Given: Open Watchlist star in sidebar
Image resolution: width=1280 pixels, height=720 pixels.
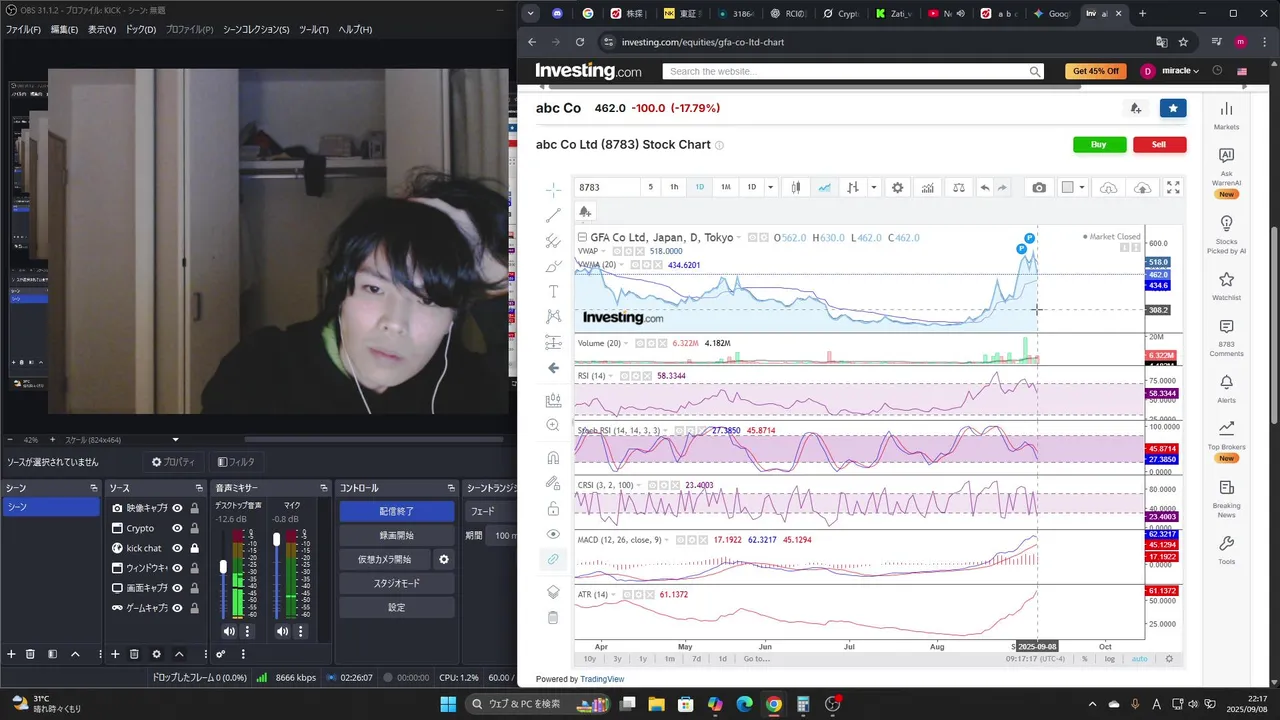Looking at the screenshot, I should point(1226,285).
